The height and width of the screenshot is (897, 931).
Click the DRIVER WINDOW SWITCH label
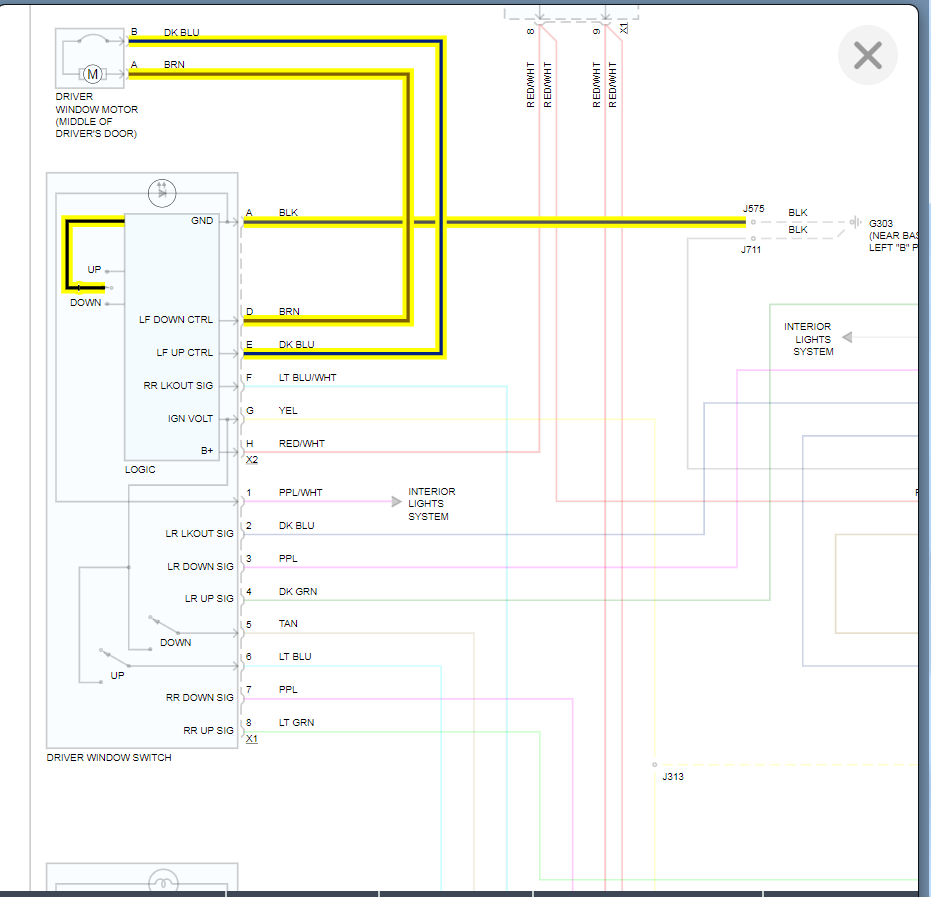109,757
